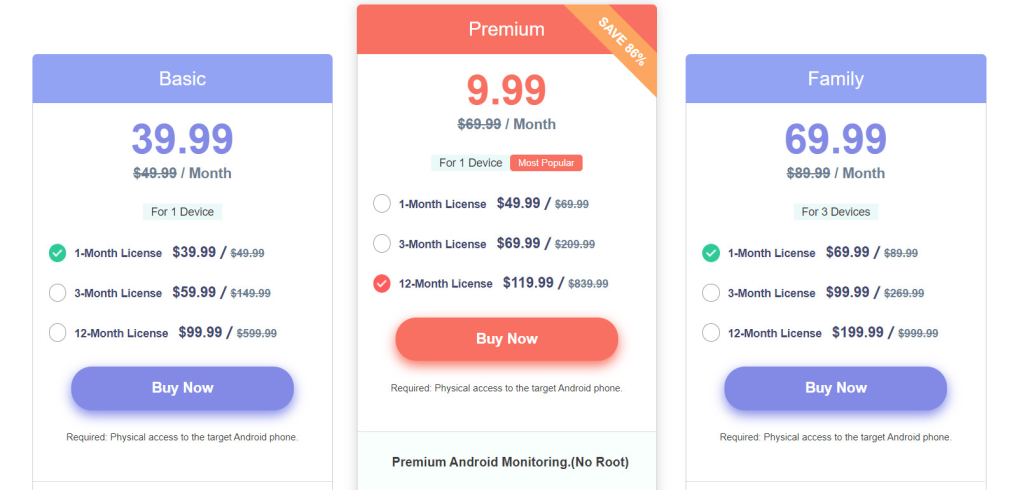This screenshot has height=490, width=1024.
Task: Click the Premium plan header
Action: pyautogui.click(x=506, y=29)
